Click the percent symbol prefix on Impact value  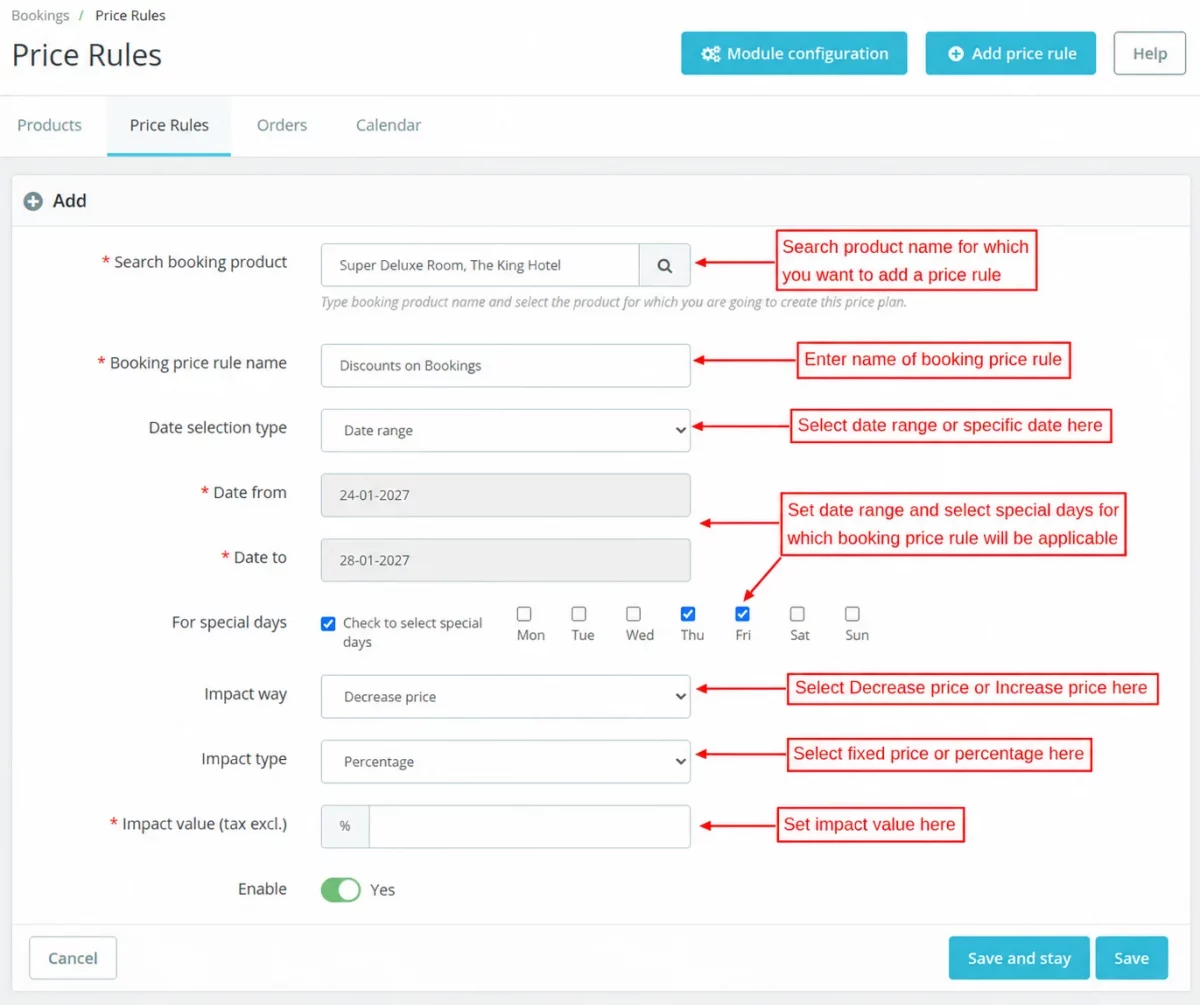pos(345,826)
